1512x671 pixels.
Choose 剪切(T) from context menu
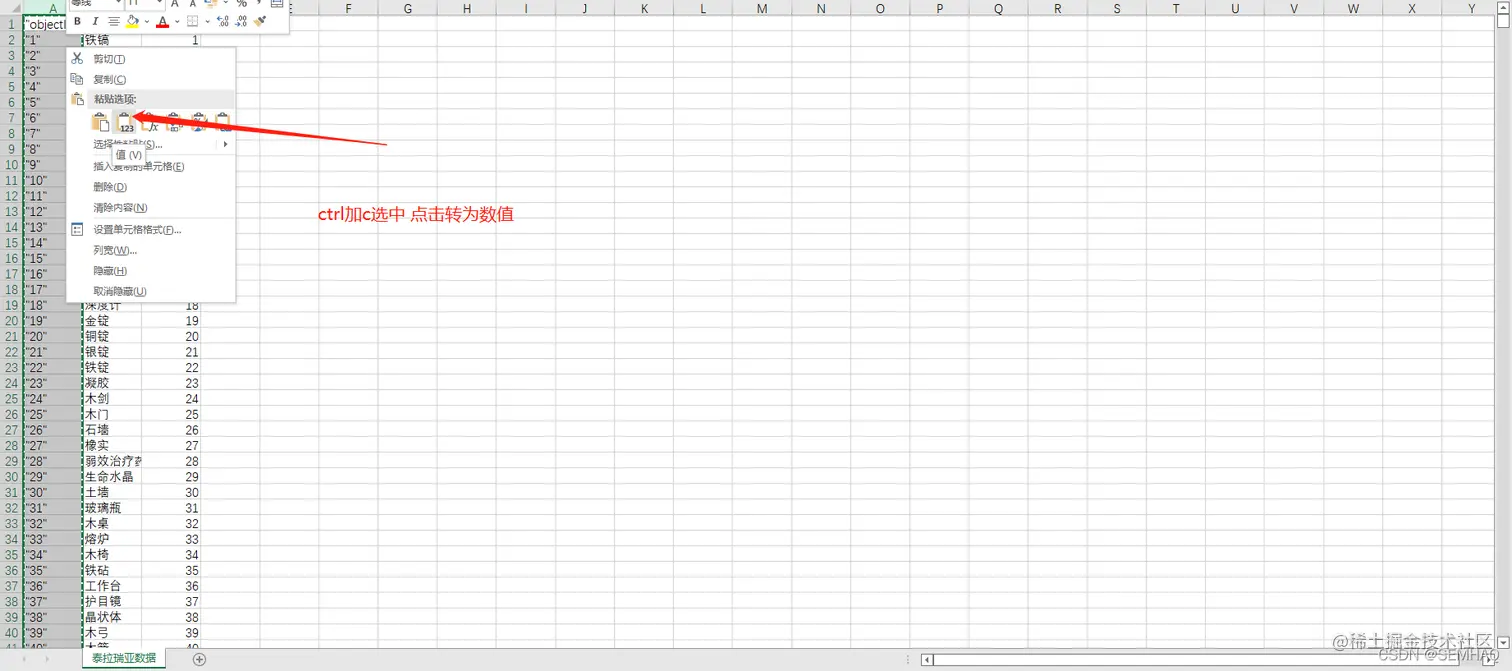point(150,59)
